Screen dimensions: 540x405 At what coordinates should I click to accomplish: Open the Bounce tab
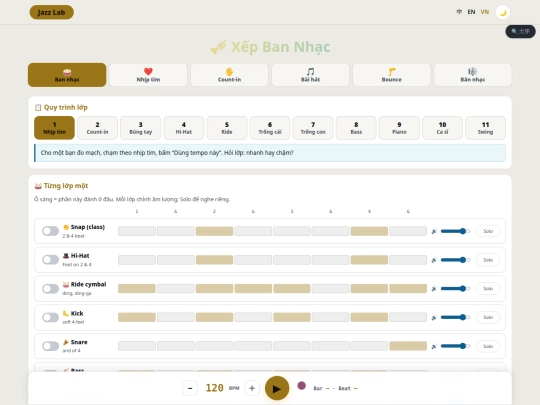pos(392,75)
